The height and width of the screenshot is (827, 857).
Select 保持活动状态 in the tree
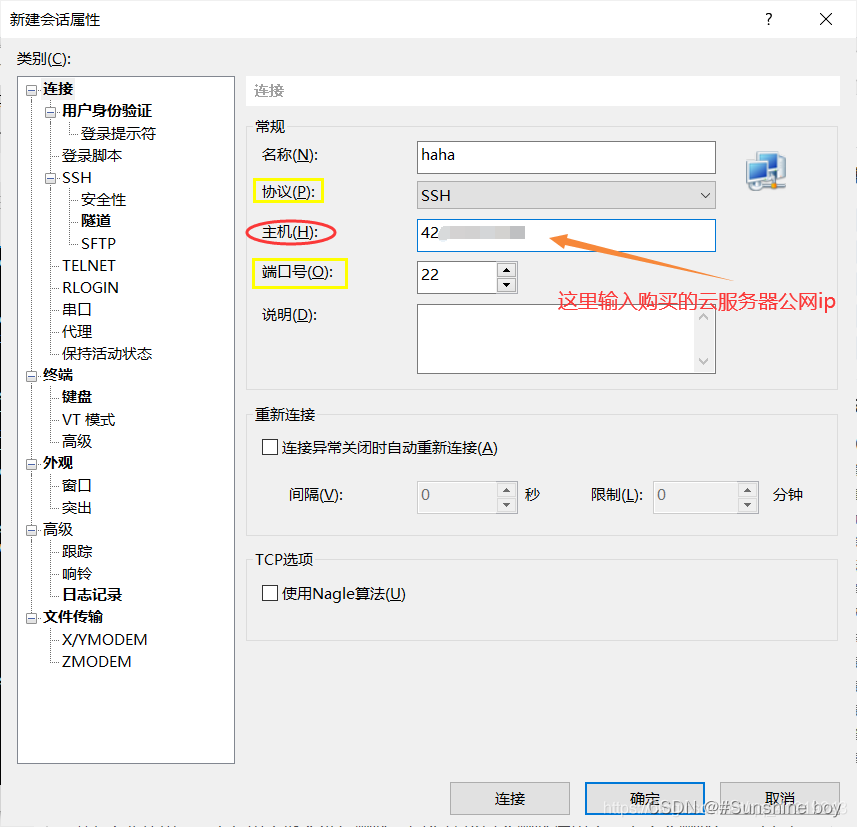107,354
